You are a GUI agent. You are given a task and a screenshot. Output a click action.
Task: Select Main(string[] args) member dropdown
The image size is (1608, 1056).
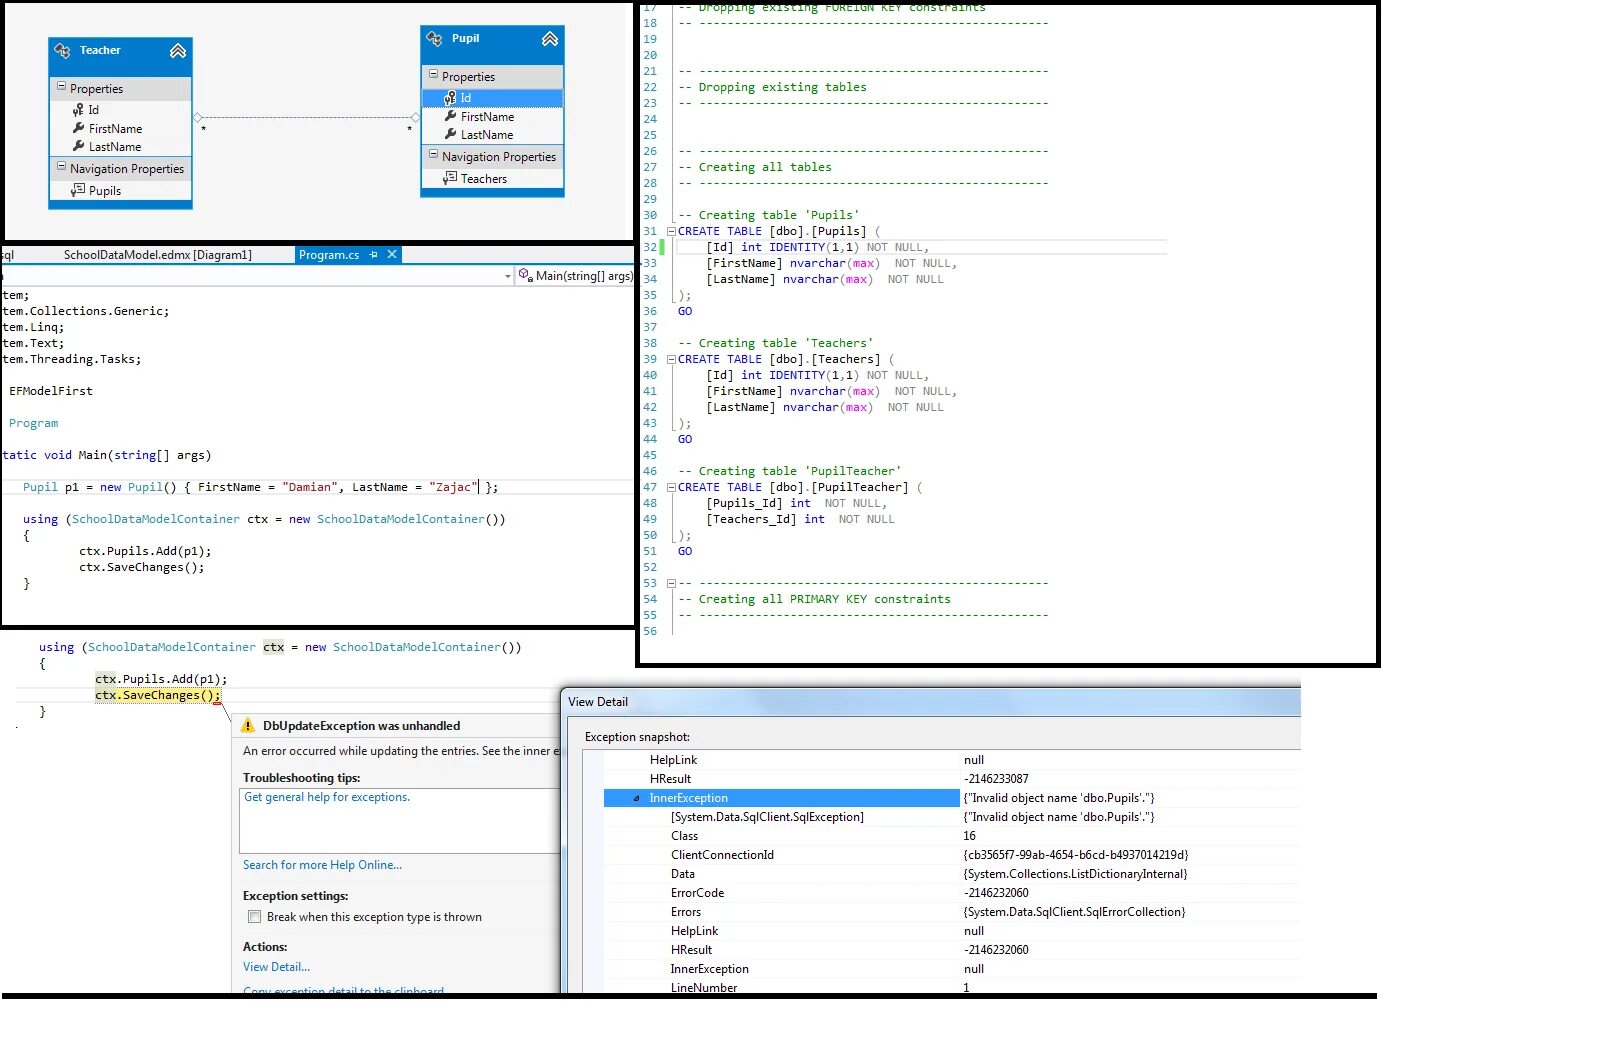pyautogui.click(x=576, y=276)
